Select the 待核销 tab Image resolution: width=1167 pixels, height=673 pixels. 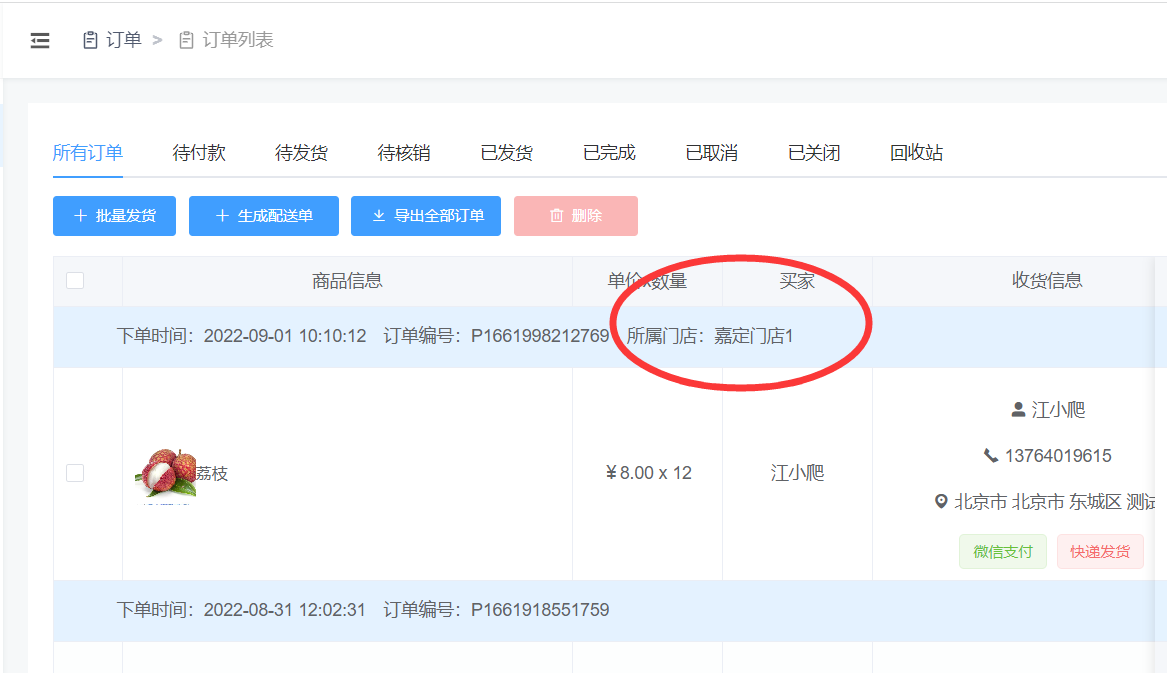pos(404,153)
